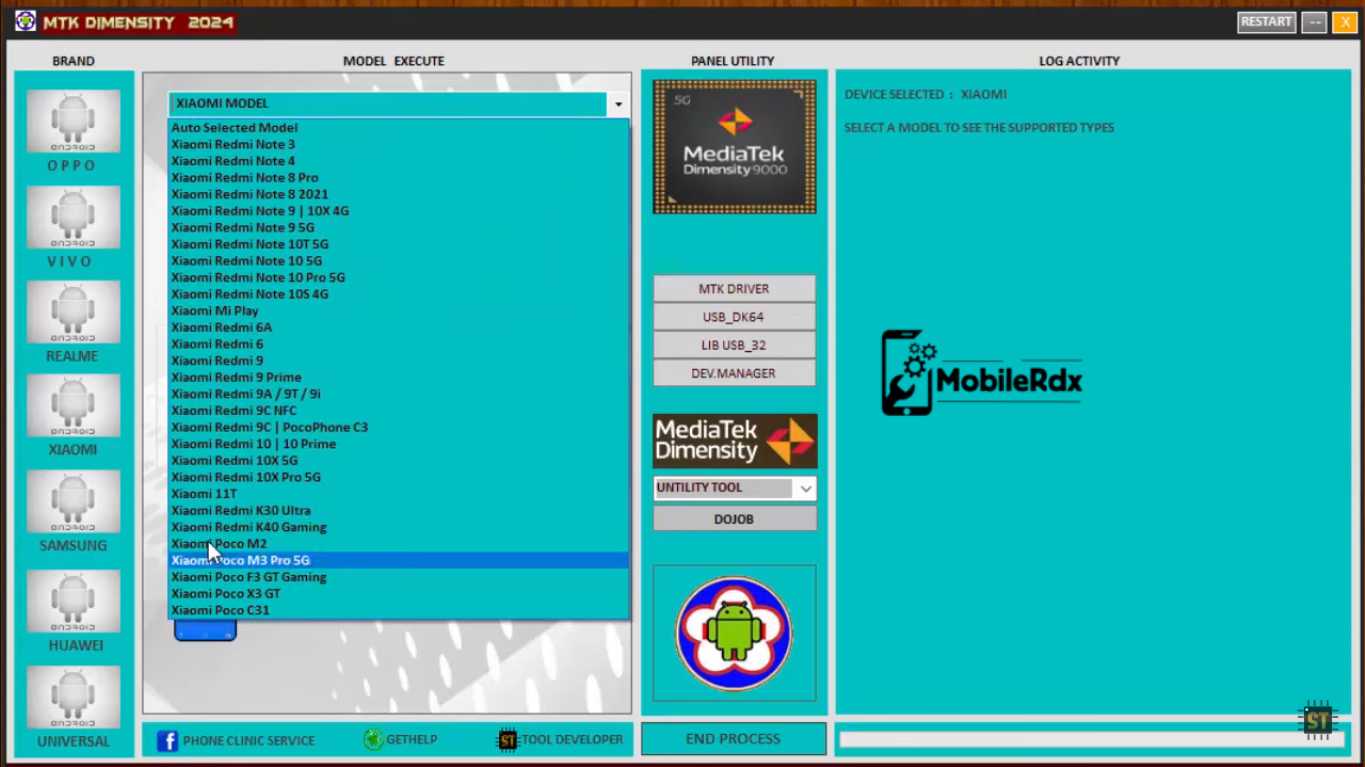This screenshot has width=1365, height=767.
Task: Select Xiaomi Redmi Note 8 Pro
Action: coord(398,178)
